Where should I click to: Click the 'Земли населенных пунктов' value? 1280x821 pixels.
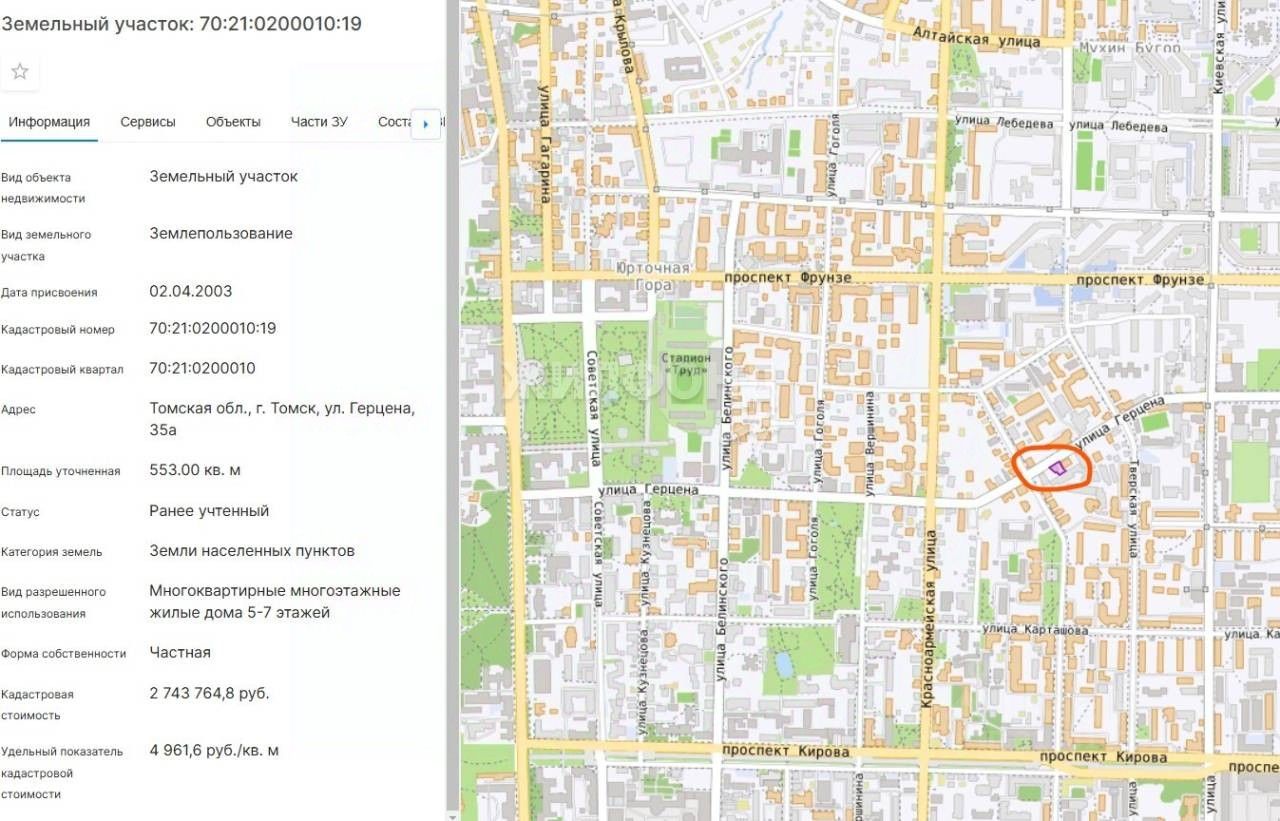(x=252, y=551)
